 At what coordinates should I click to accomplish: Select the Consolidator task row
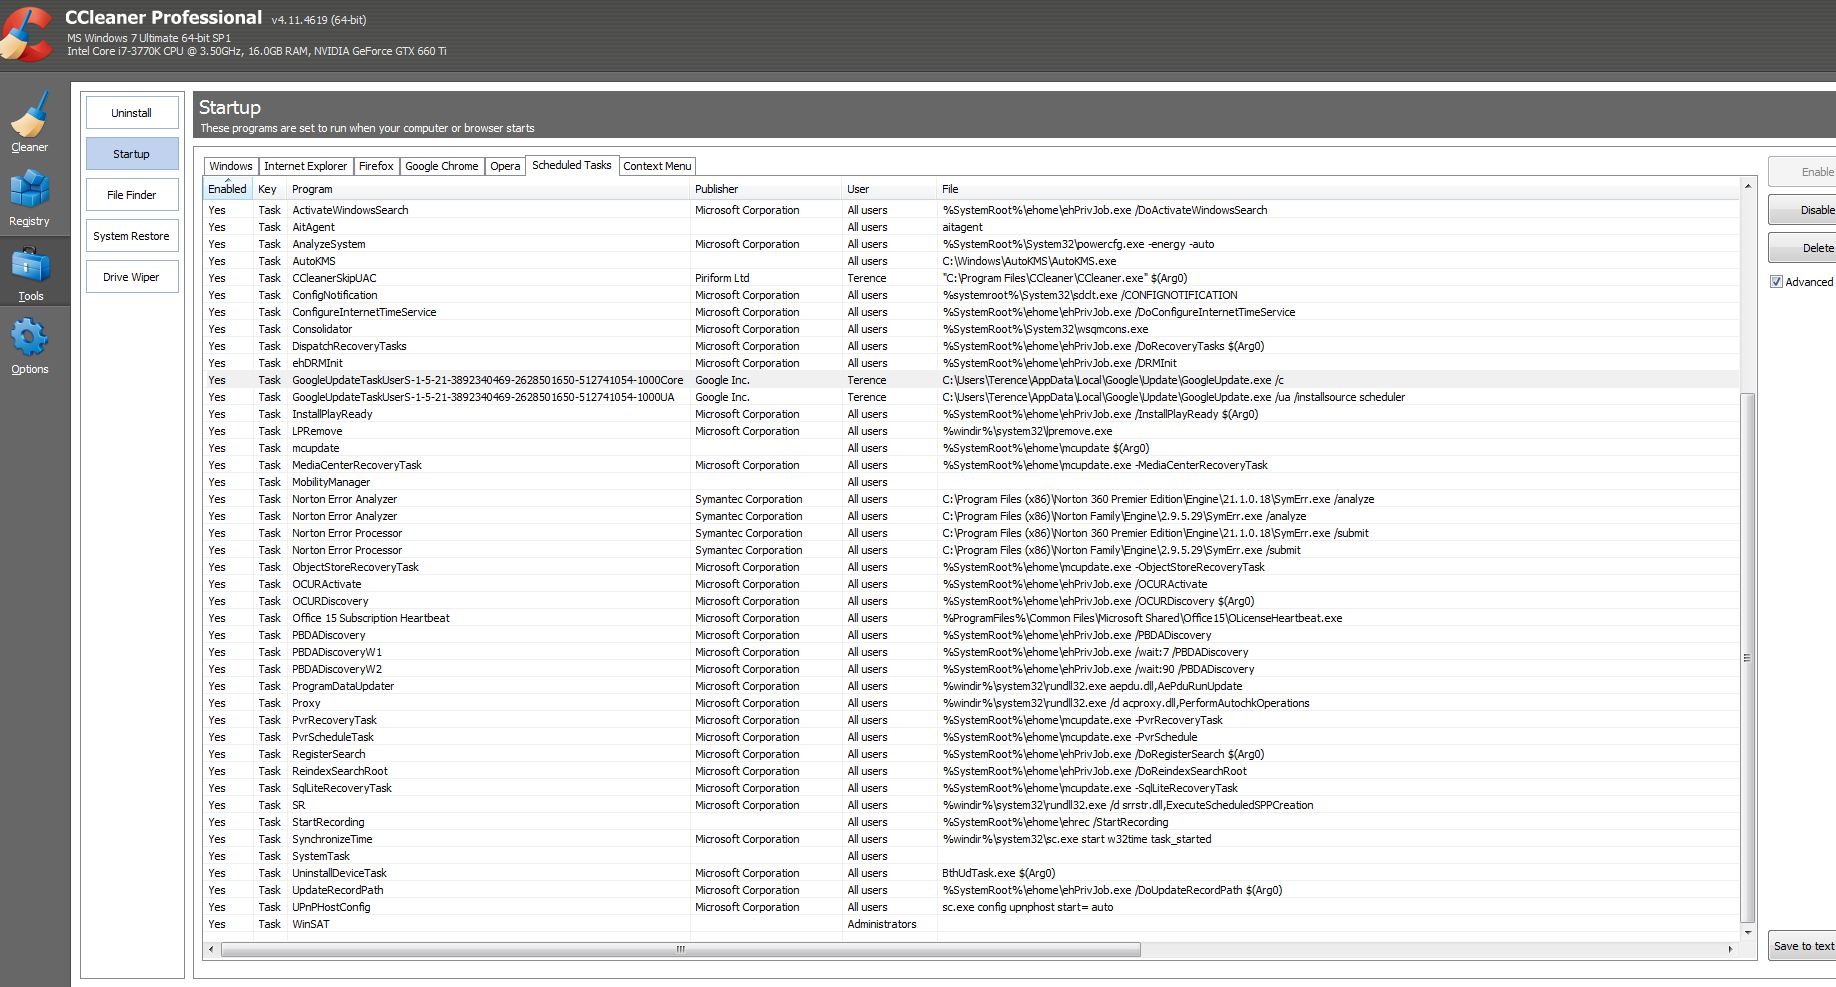971,329
